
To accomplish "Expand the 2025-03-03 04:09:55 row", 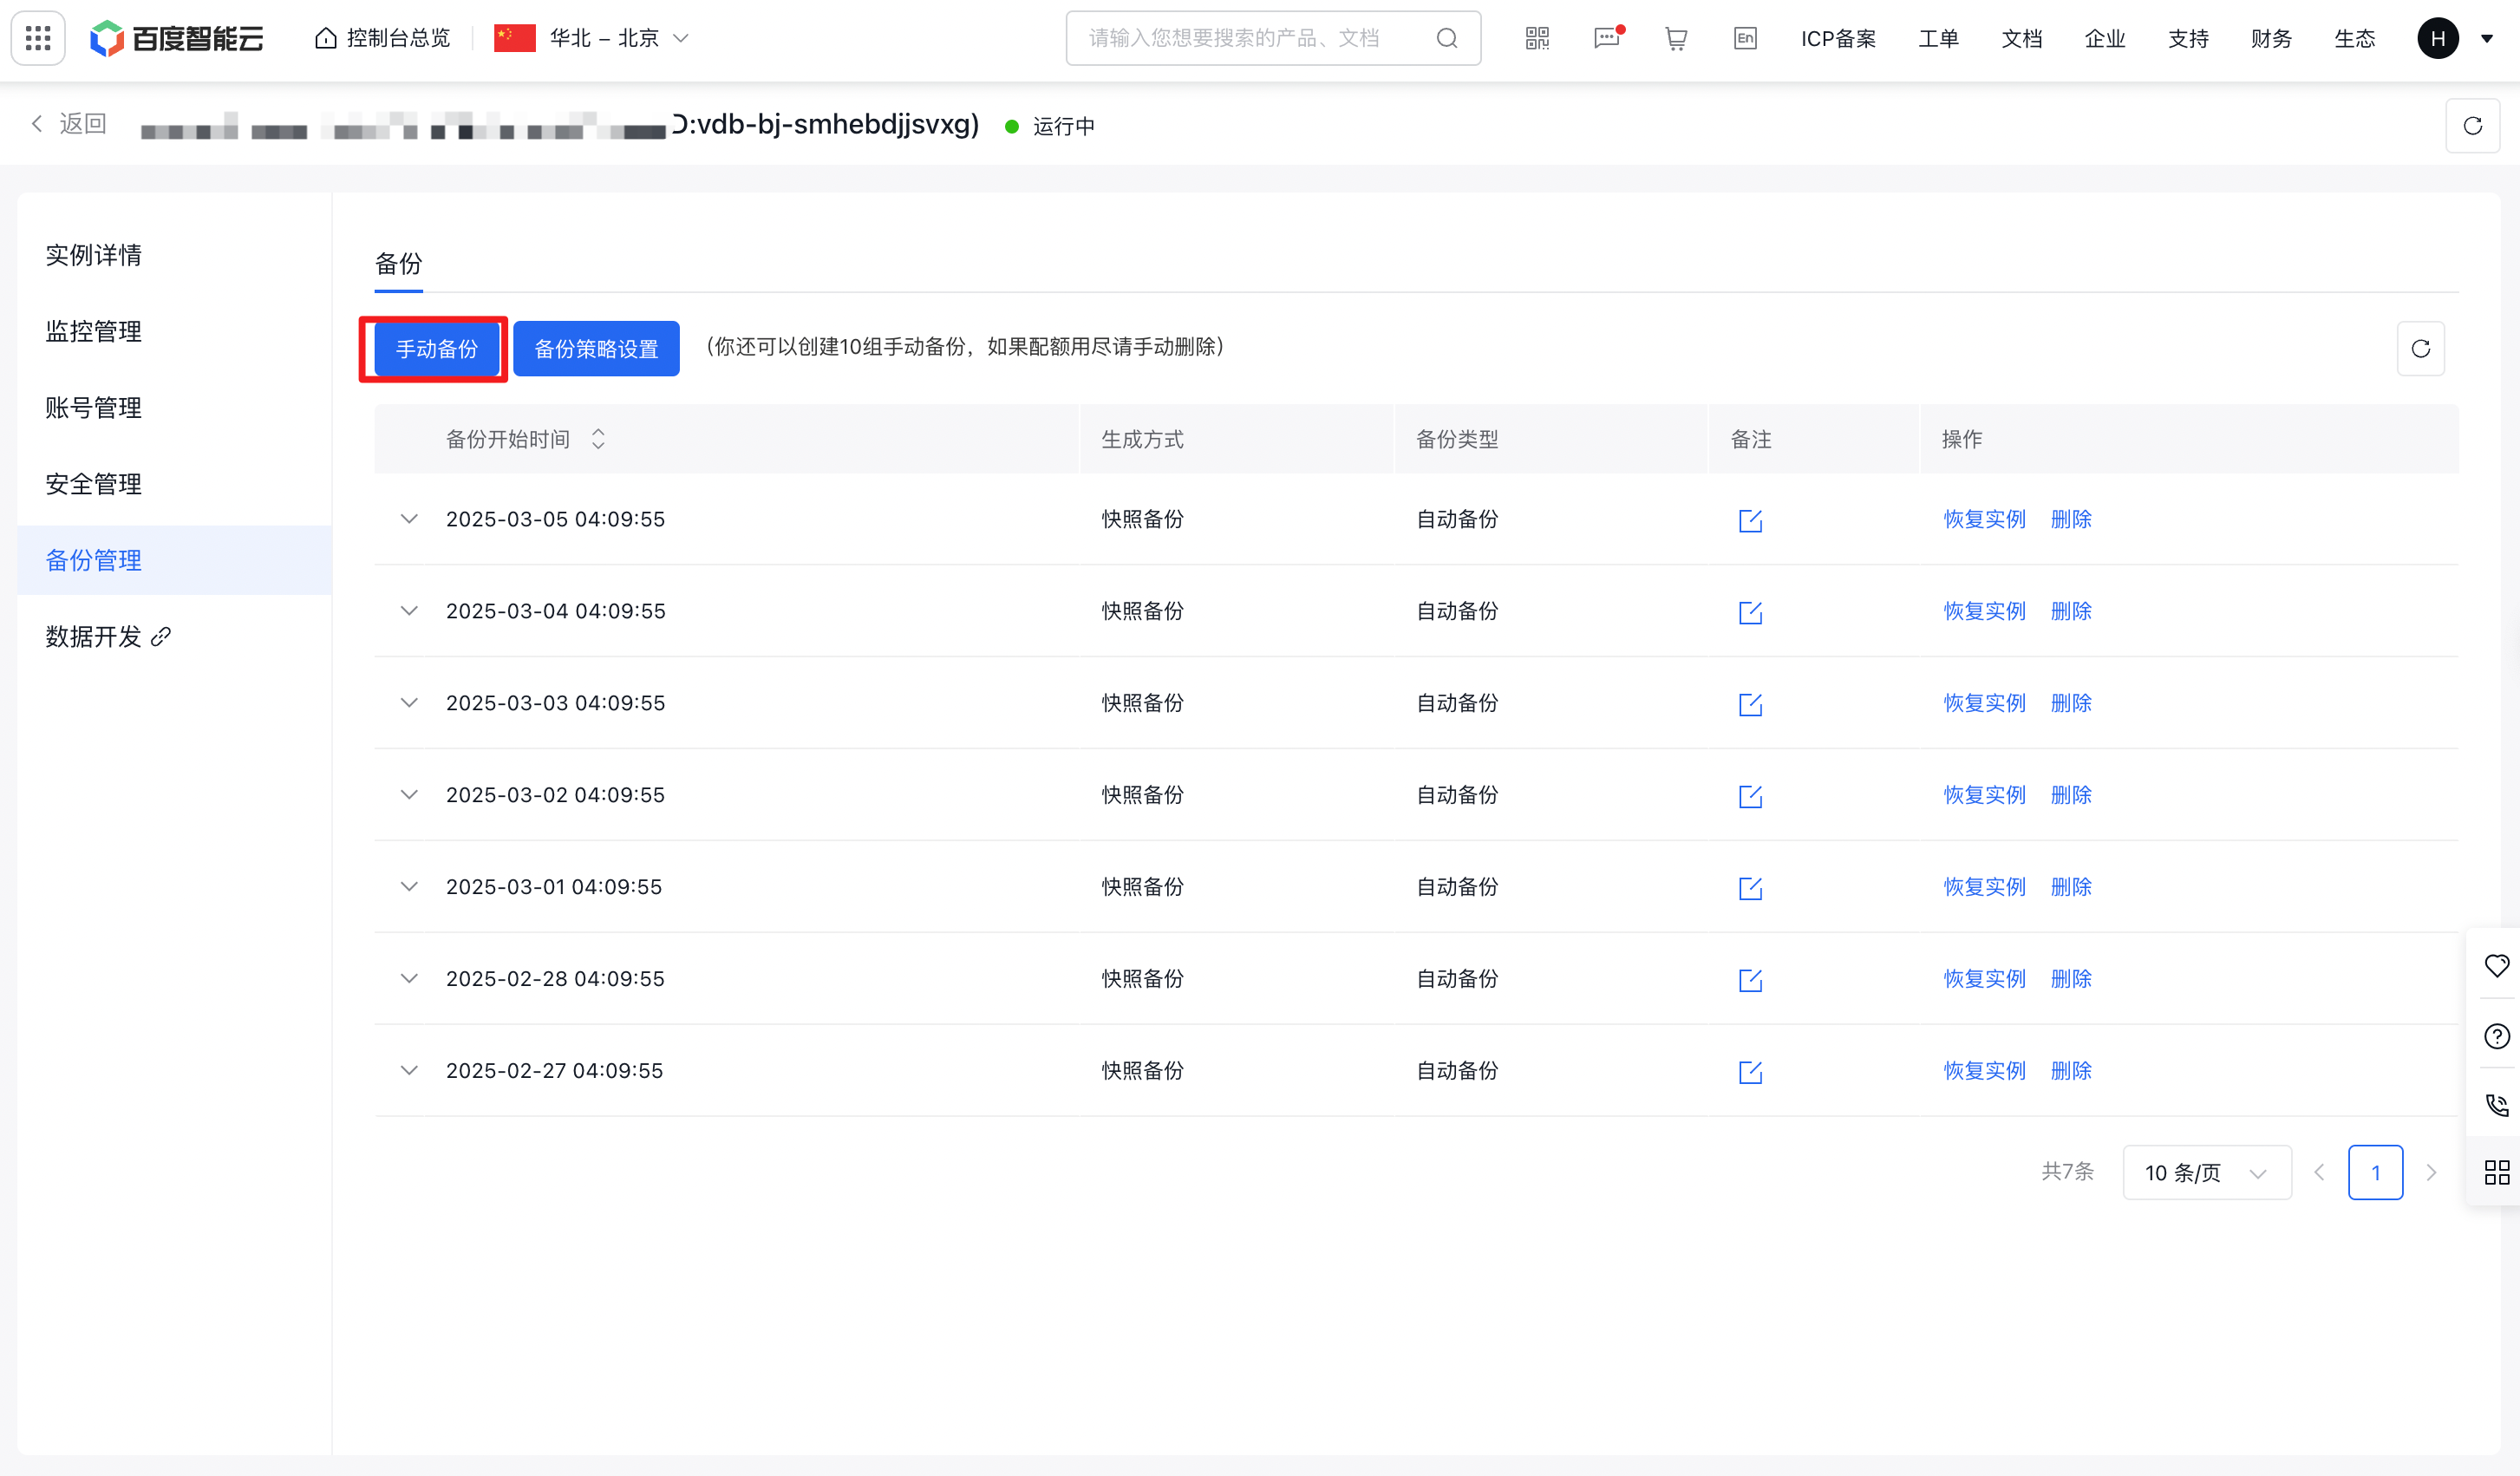I will [x=409, y=703].
